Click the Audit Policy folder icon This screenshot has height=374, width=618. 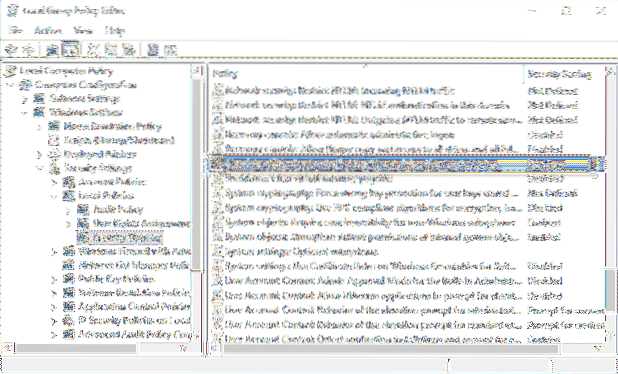click(x=83, y=210)
